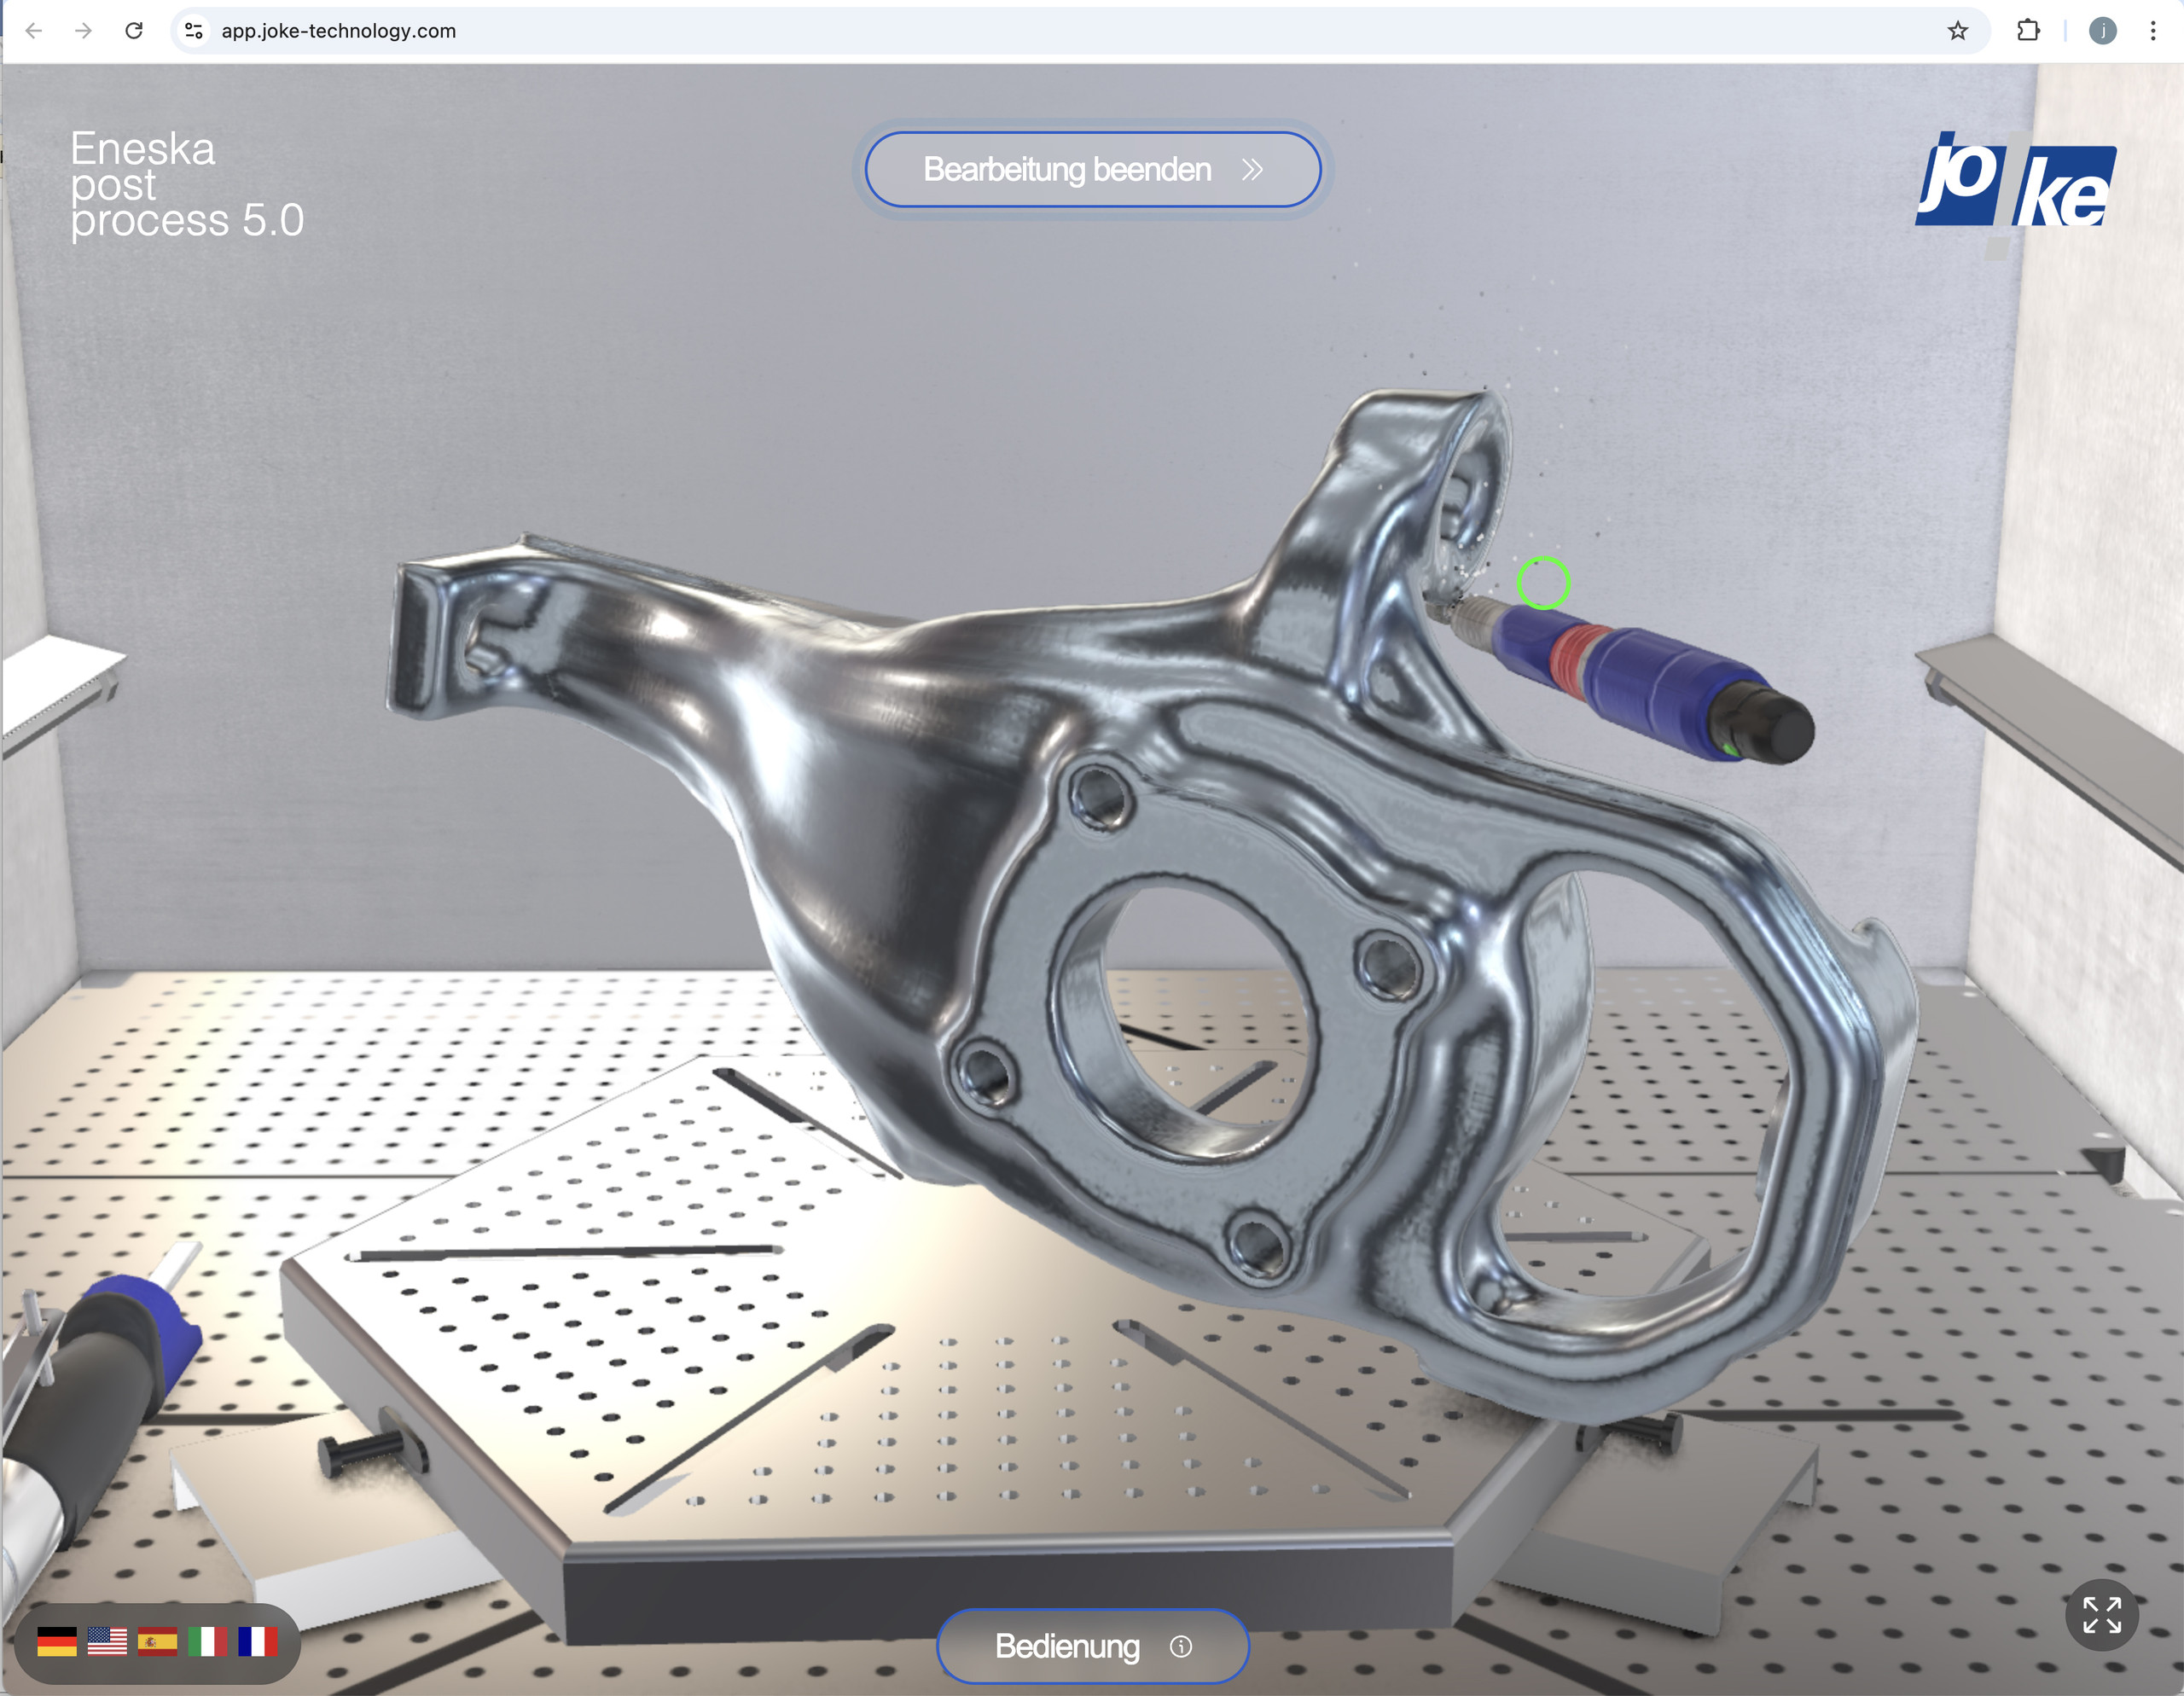Open site permission settings in the address bar
The image size is (2184, 1696).
click(193, 31)
